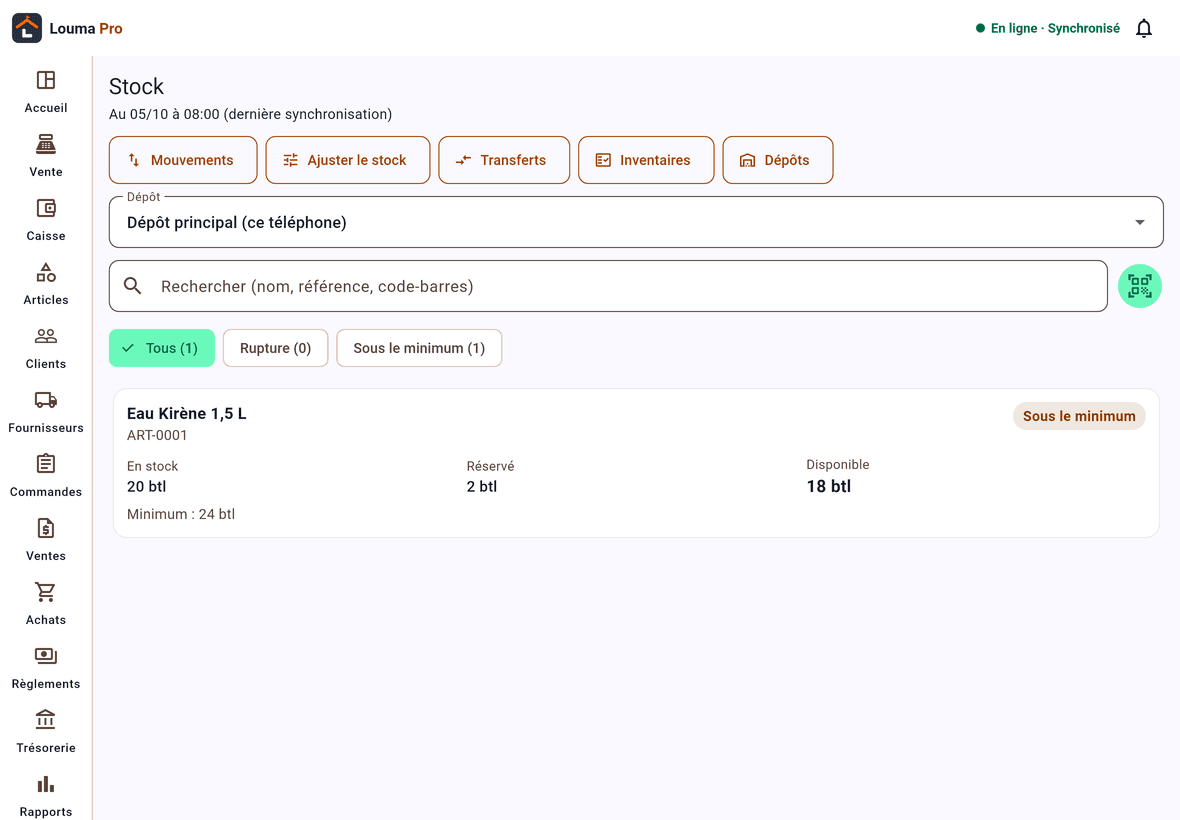Click the ART-0001 reference text

157,436
